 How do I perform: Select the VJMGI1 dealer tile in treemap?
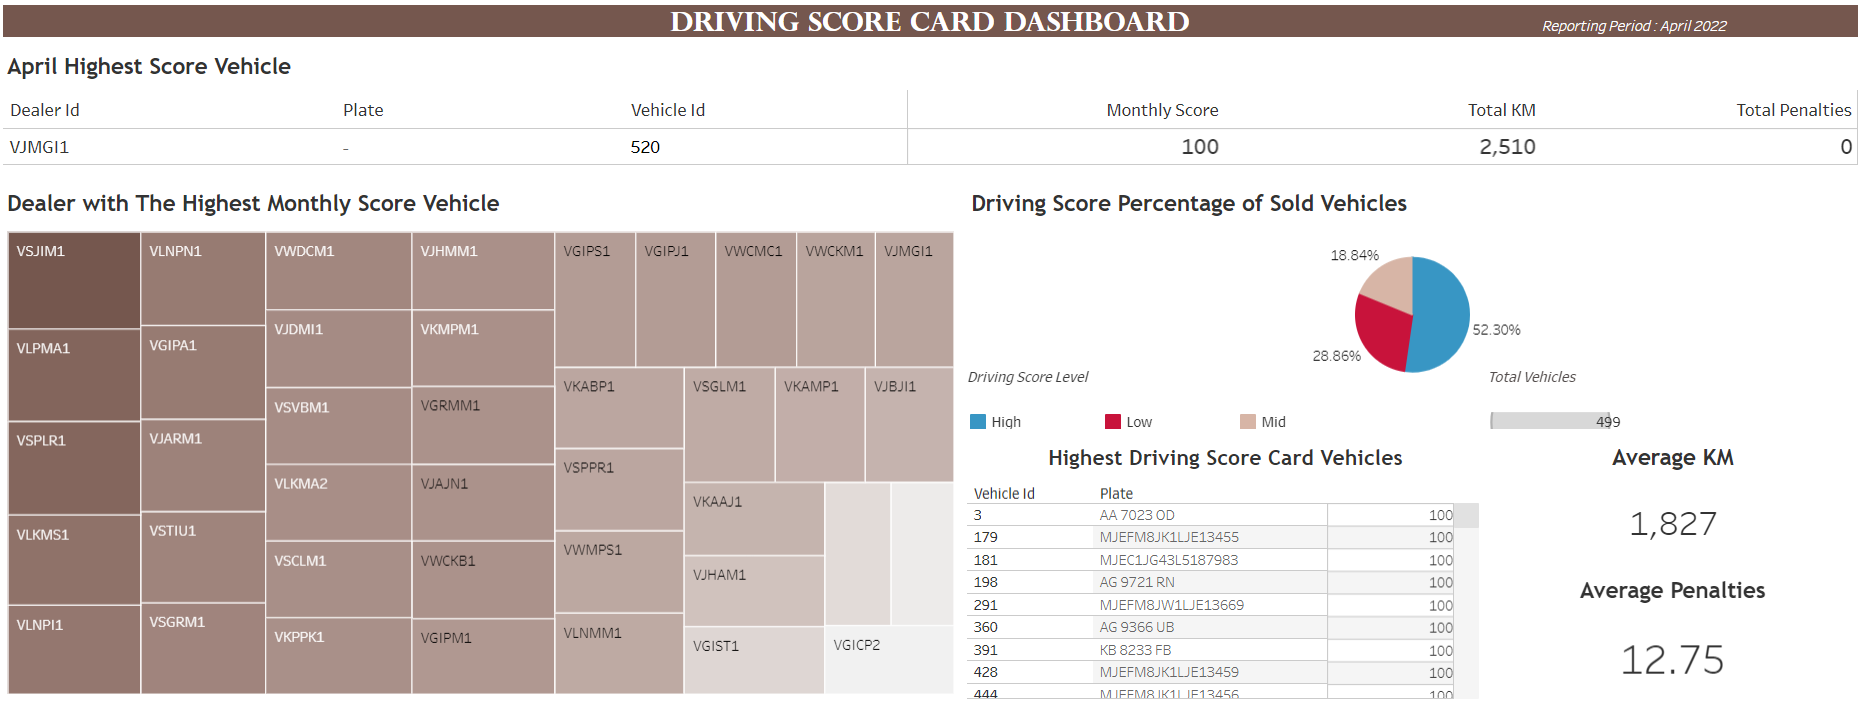914,300
